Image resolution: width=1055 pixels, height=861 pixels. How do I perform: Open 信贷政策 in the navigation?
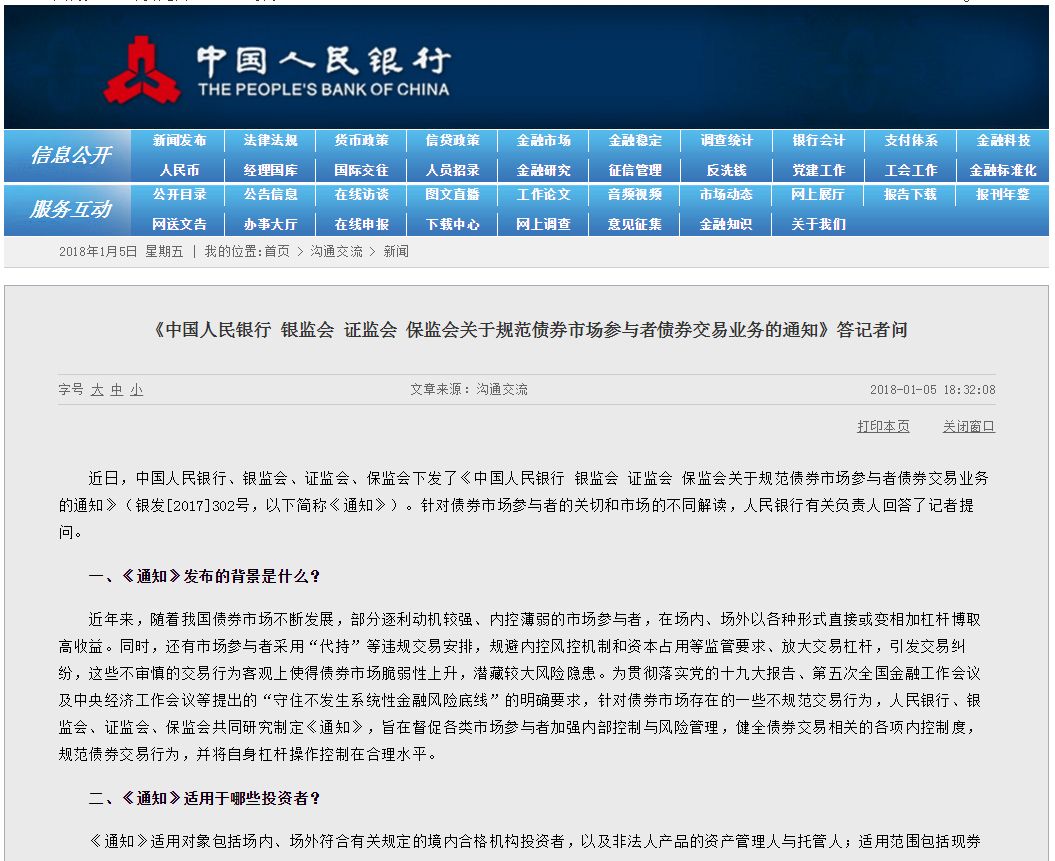click(453, 141)
